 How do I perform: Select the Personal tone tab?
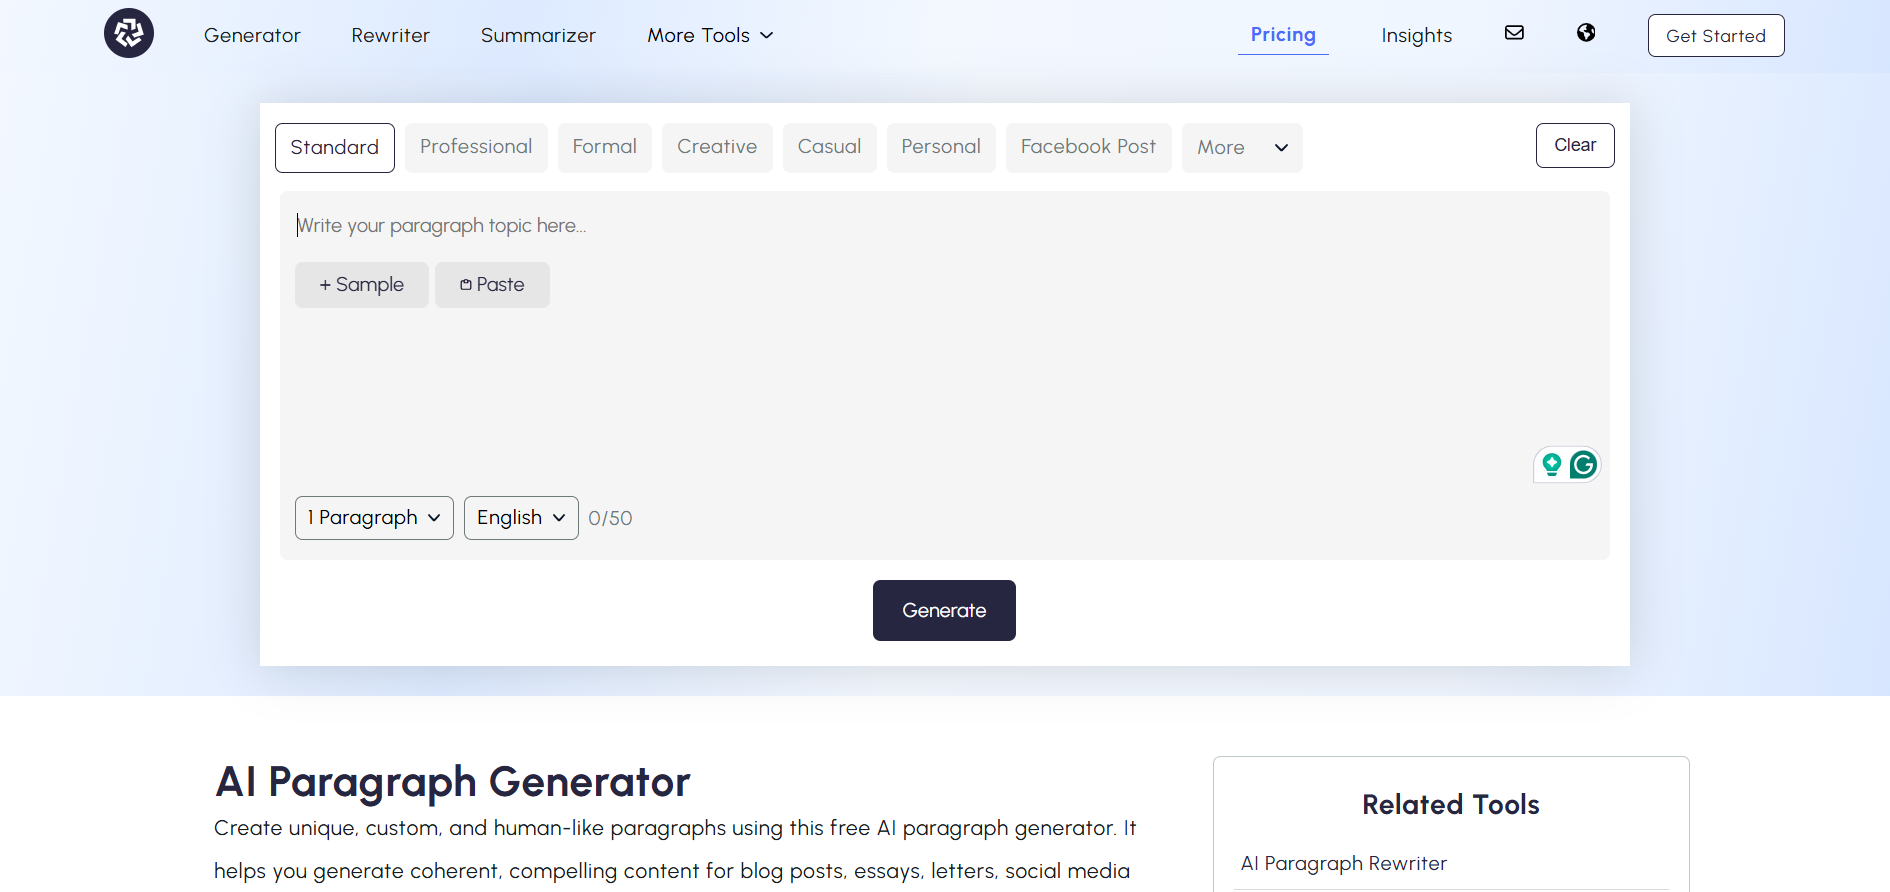[941, 148]
